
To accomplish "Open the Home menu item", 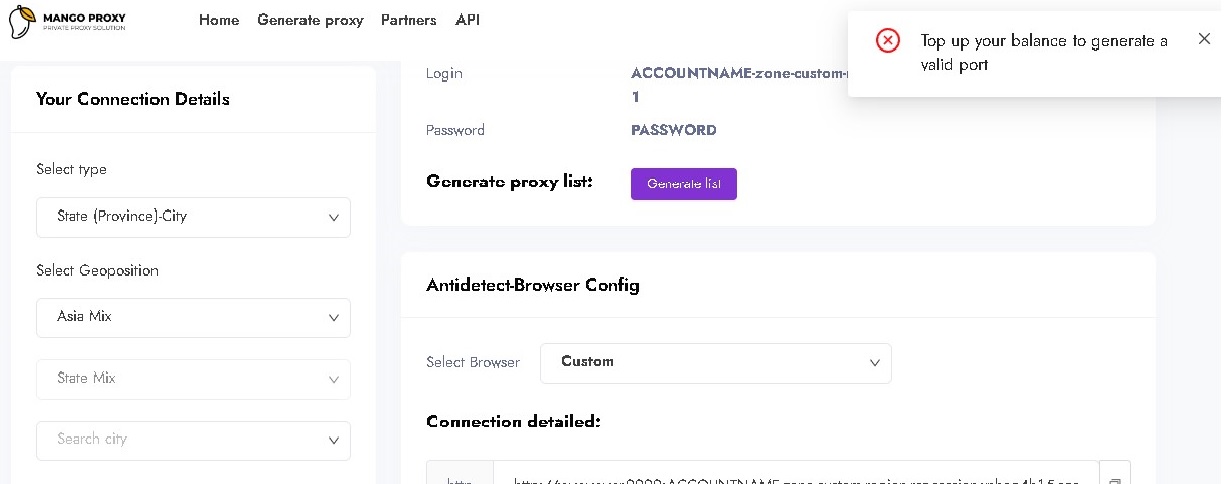I will (219, 20).
